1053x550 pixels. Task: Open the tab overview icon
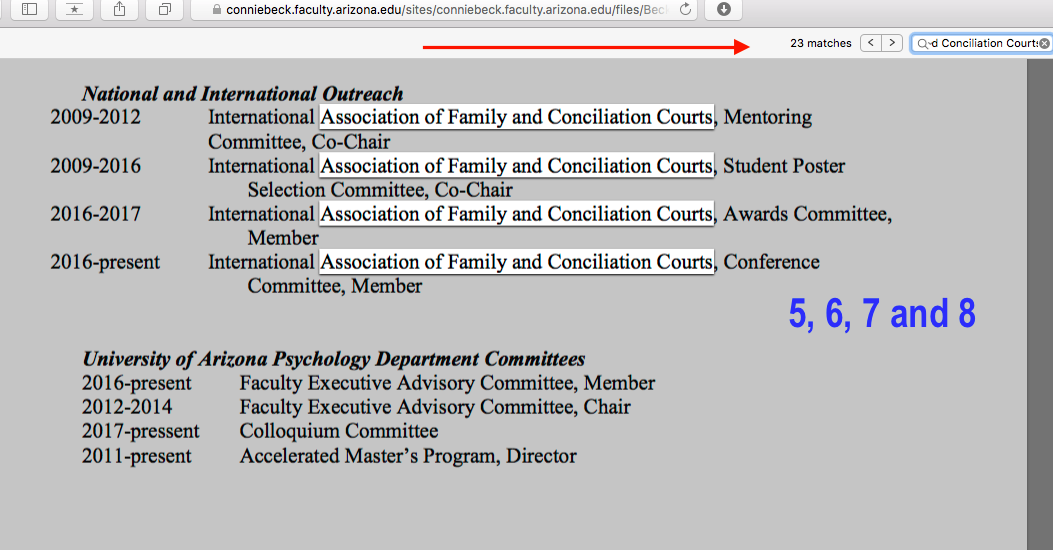[164, 9]
